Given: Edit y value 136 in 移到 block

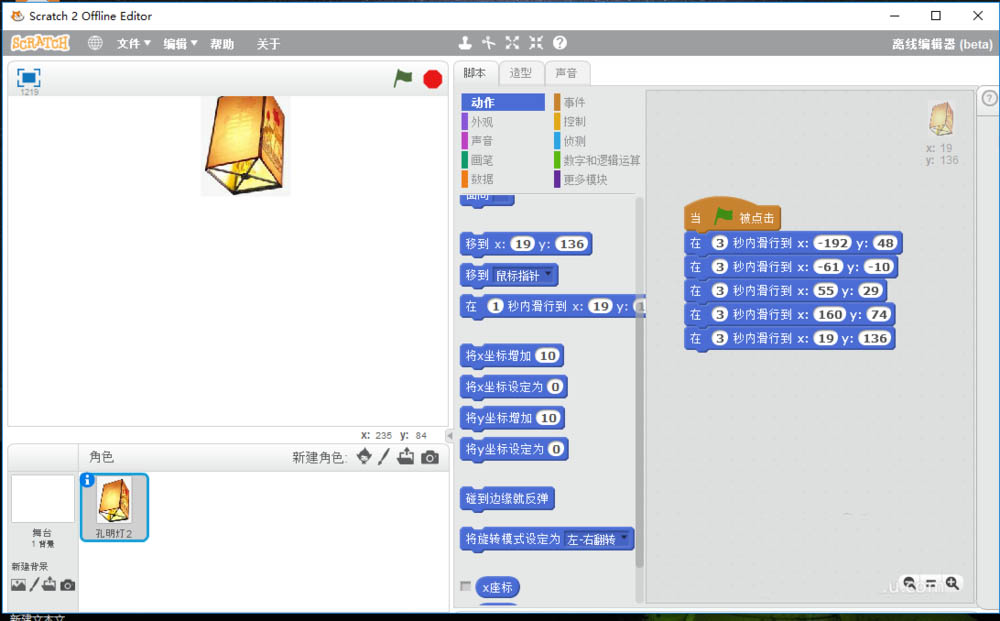Looking at the screenshot, I should [571, 244].
